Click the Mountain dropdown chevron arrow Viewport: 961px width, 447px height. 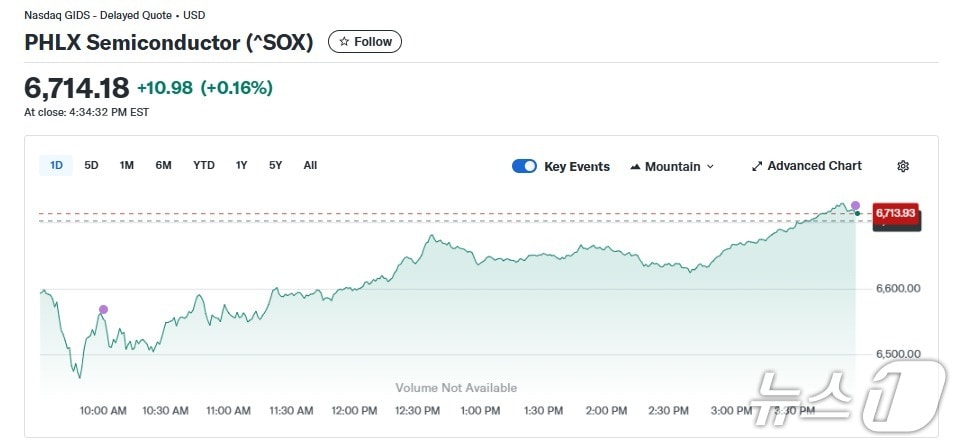(711, 167)
